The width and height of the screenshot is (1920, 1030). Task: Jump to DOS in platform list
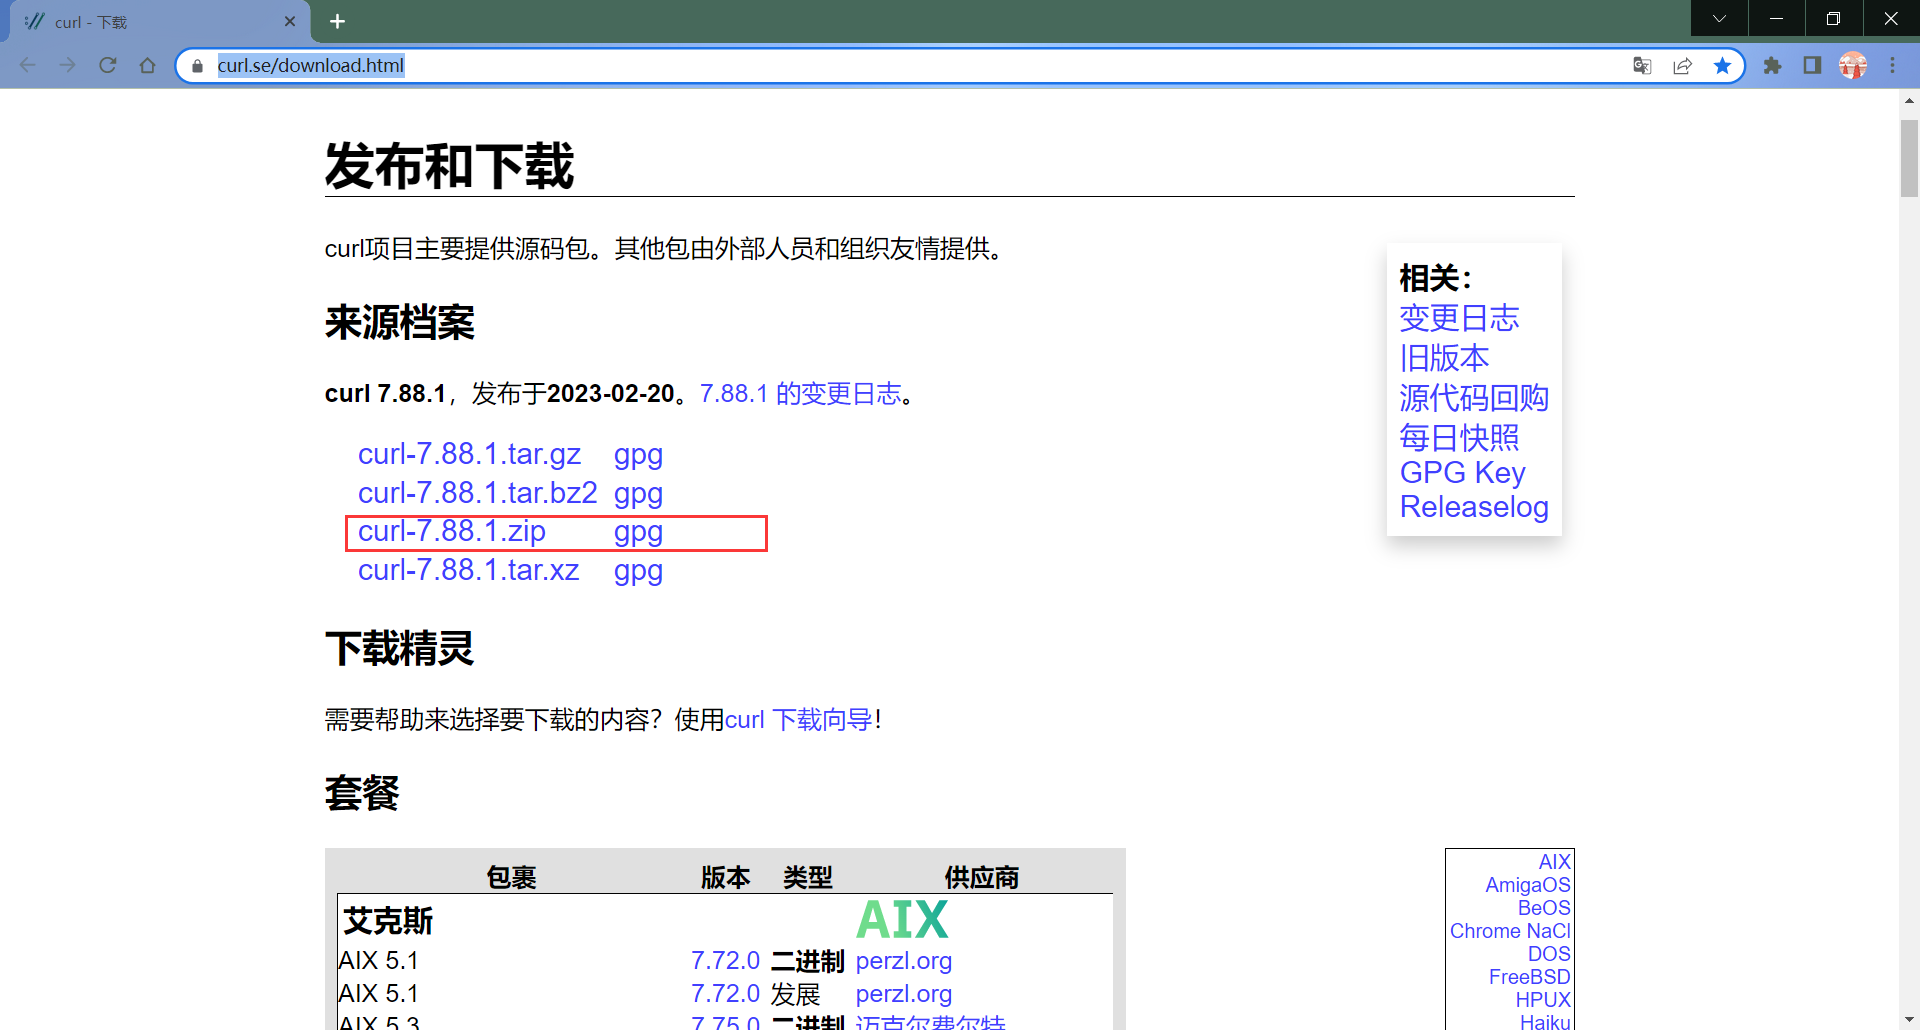point(1549,954)
